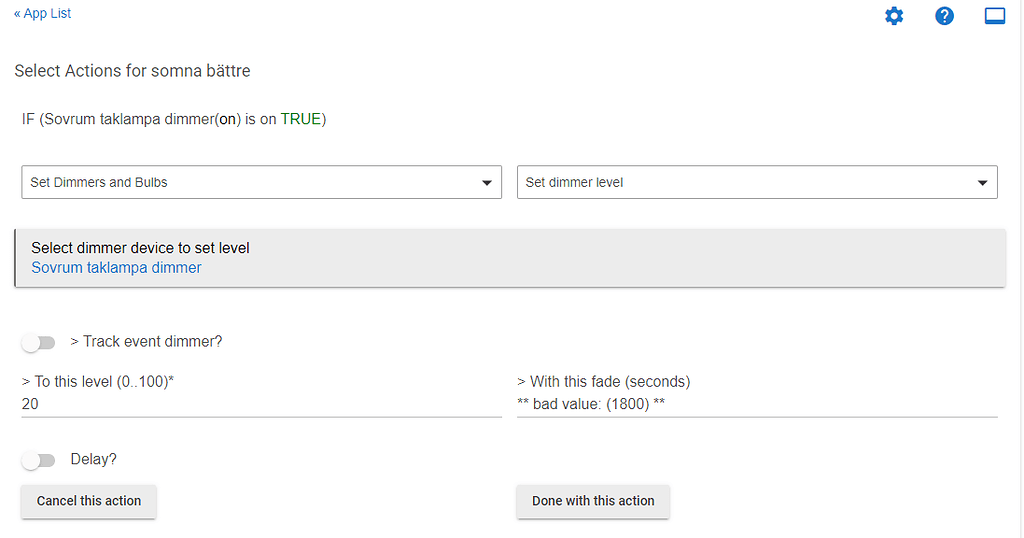Enable the Delay switch

click(x=39, y=461)
